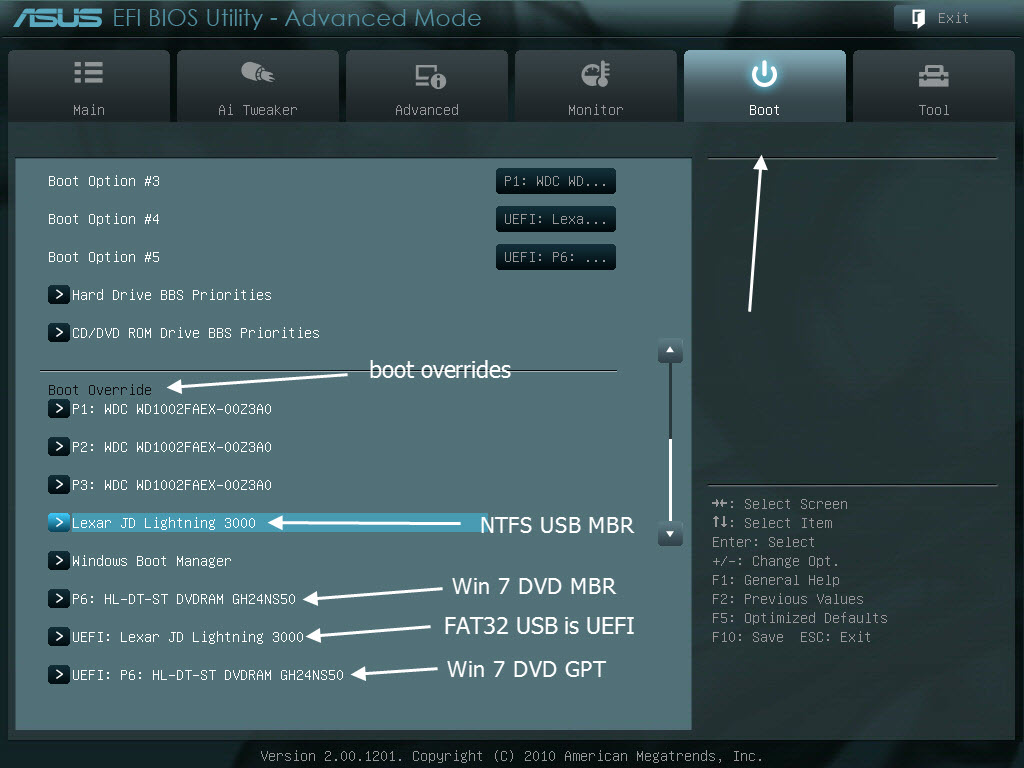Screen dimensions: 1024x768
Task: Click the F5: Optimized Defaults hint
Action: pyautogui.click(x=800, y=618)
